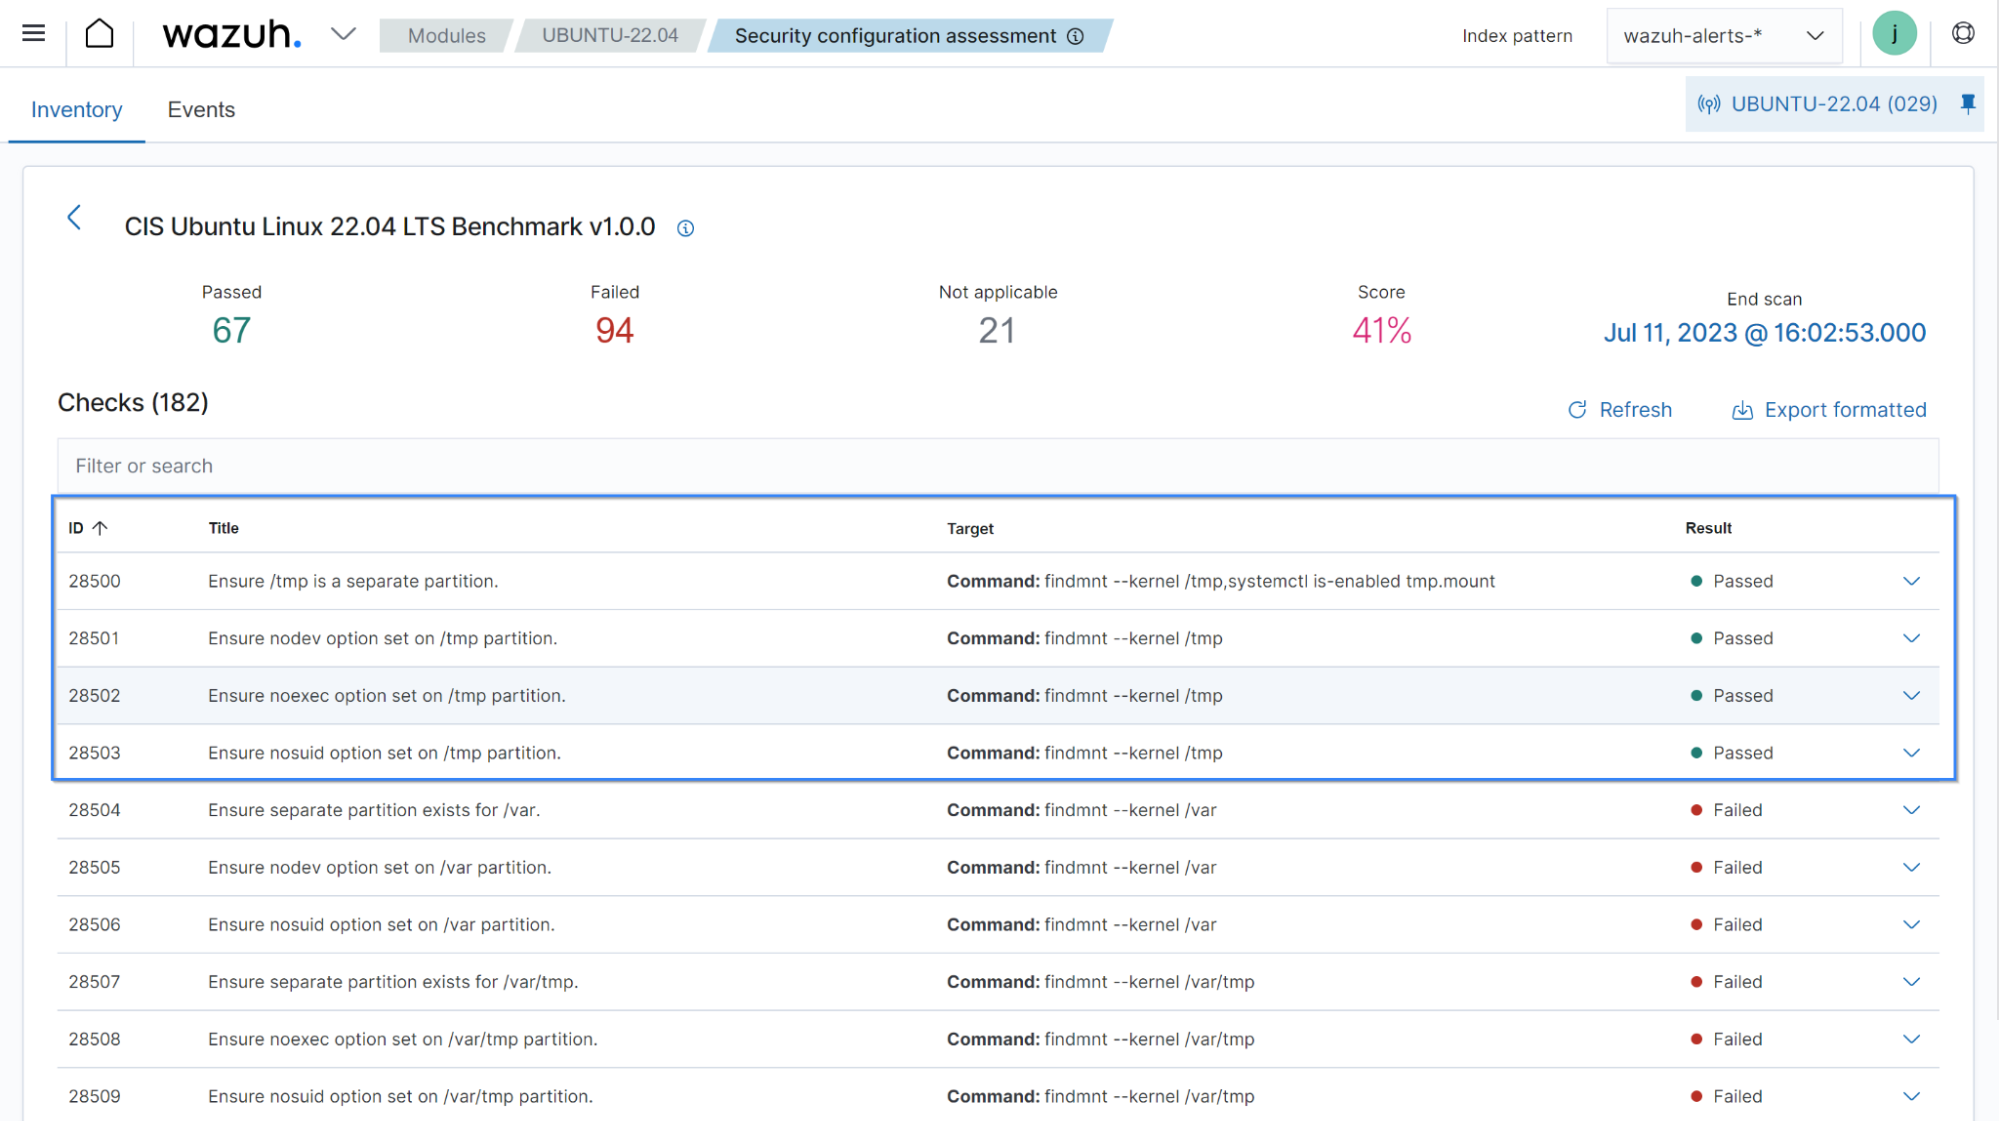Click the Filter or search input field

[x=998, y=464]
